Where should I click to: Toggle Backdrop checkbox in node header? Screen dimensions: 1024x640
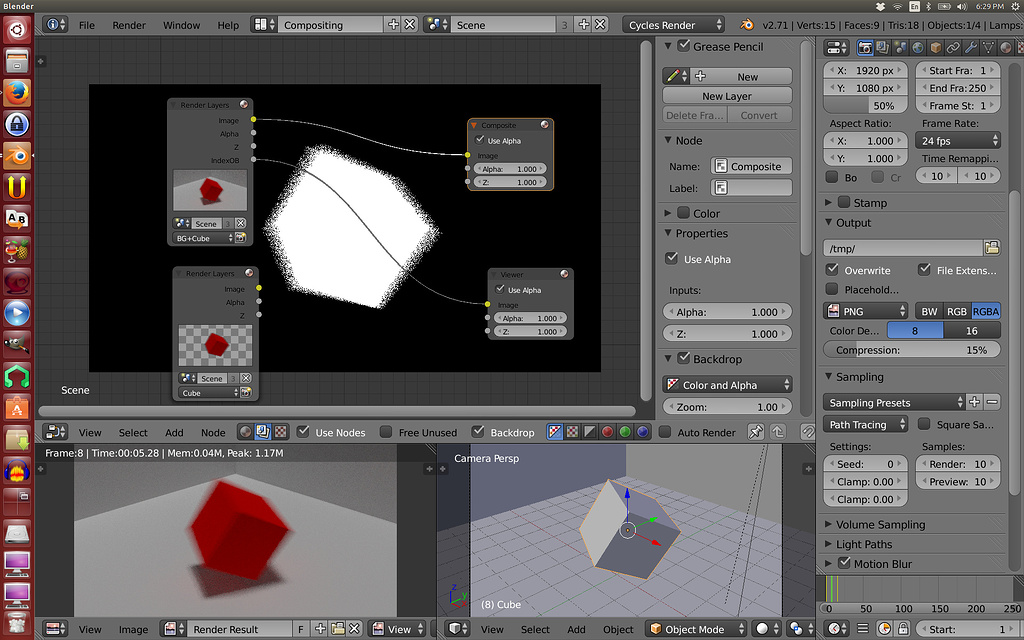click(x=478, y=432)
